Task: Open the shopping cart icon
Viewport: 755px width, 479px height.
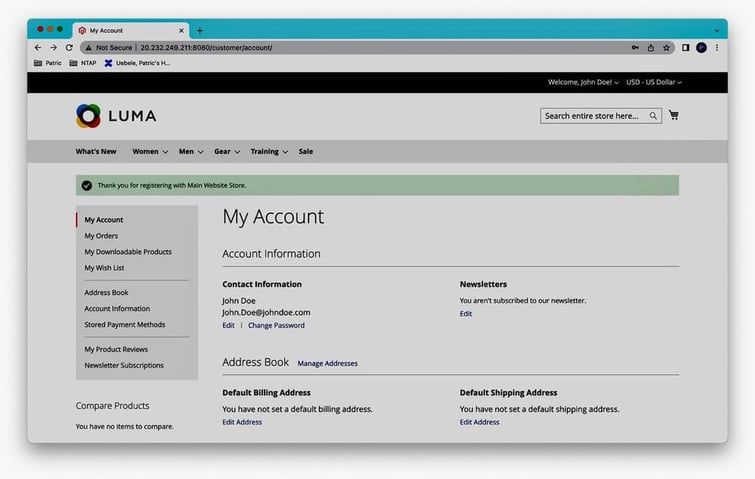Action: 674,116
